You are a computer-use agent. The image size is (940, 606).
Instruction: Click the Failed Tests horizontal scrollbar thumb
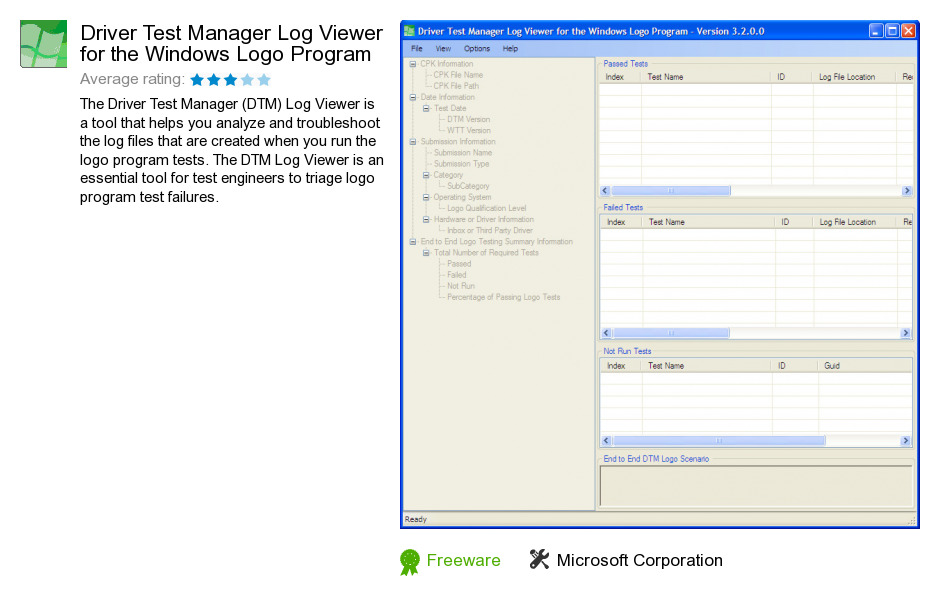671,333
